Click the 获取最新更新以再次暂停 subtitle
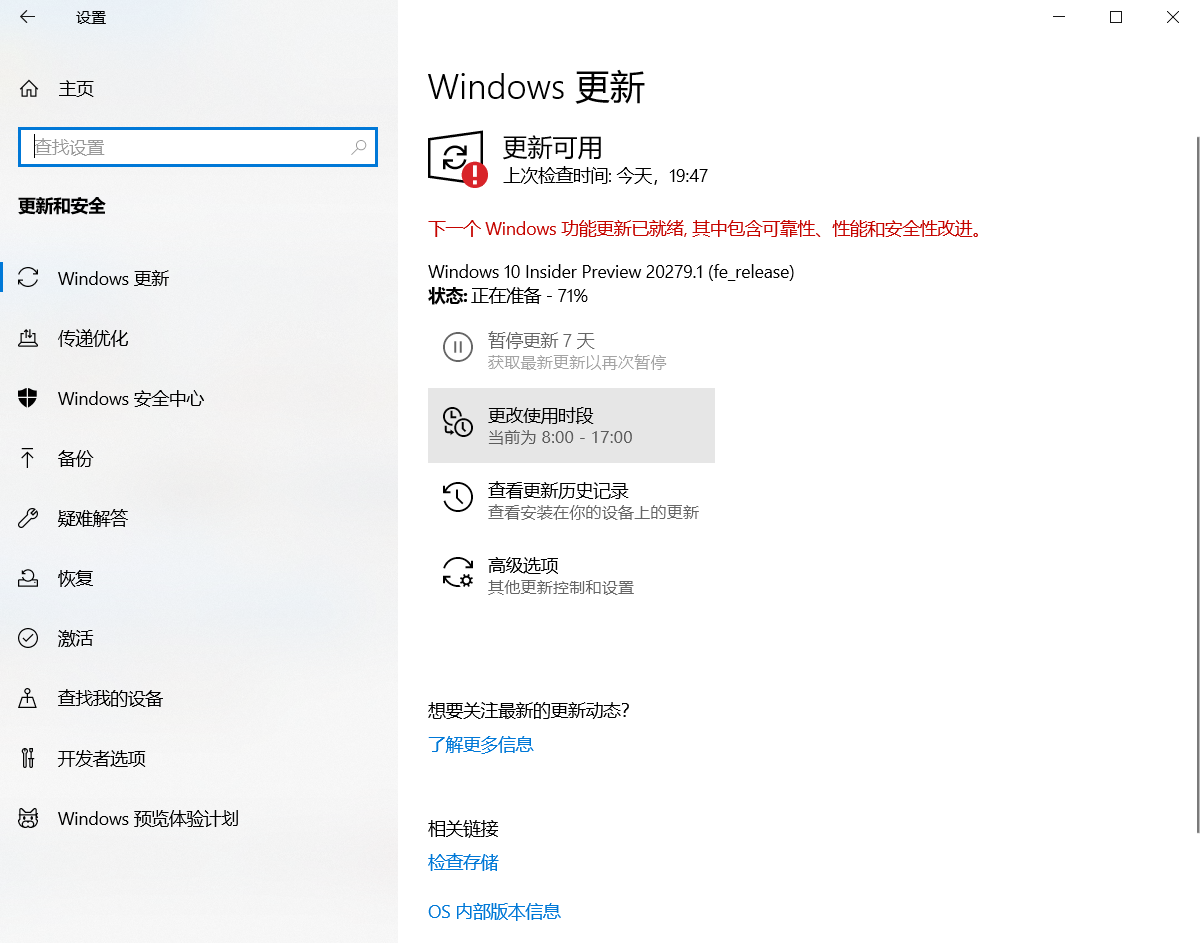This screenshot has width=1202, height=943. pos(577,362)
